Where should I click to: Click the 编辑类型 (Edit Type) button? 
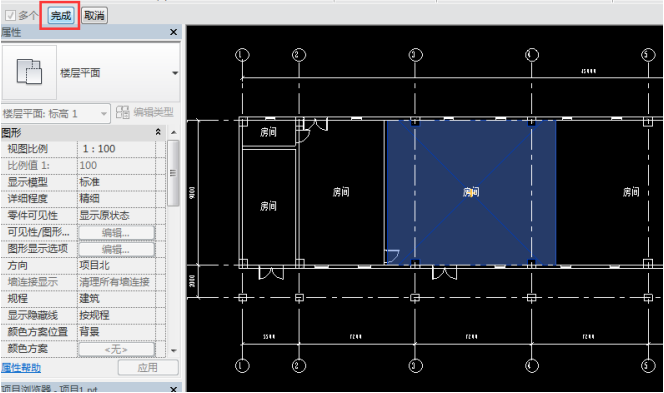pyautogui.click(x=145, y=112)
